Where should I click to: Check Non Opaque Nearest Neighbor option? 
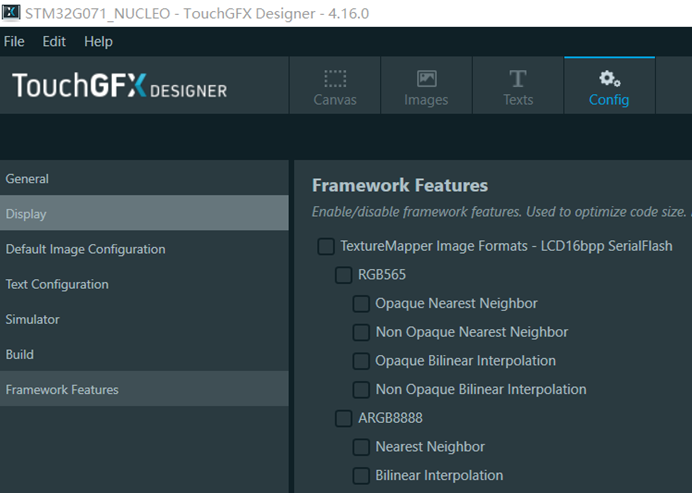pos(361,332)
